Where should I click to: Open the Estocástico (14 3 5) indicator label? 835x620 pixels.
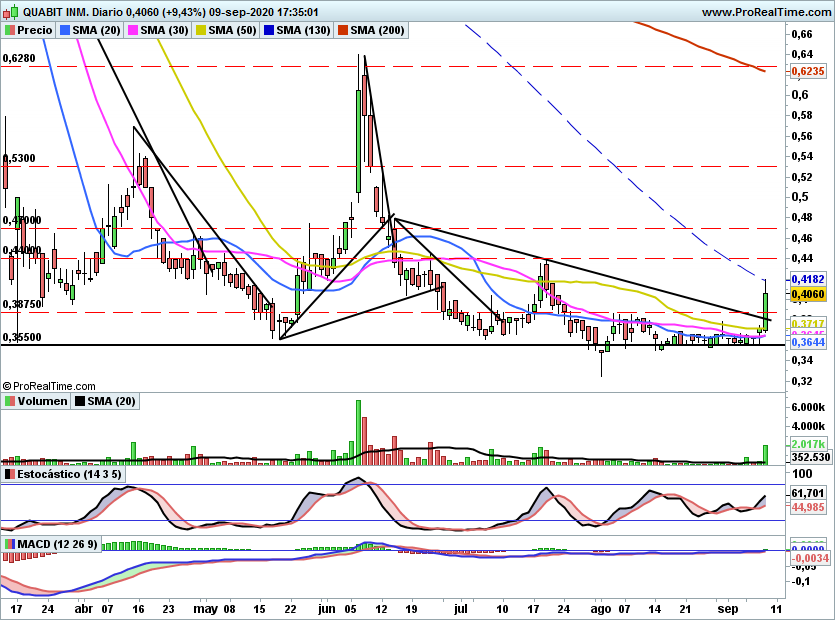coord(70,474)
